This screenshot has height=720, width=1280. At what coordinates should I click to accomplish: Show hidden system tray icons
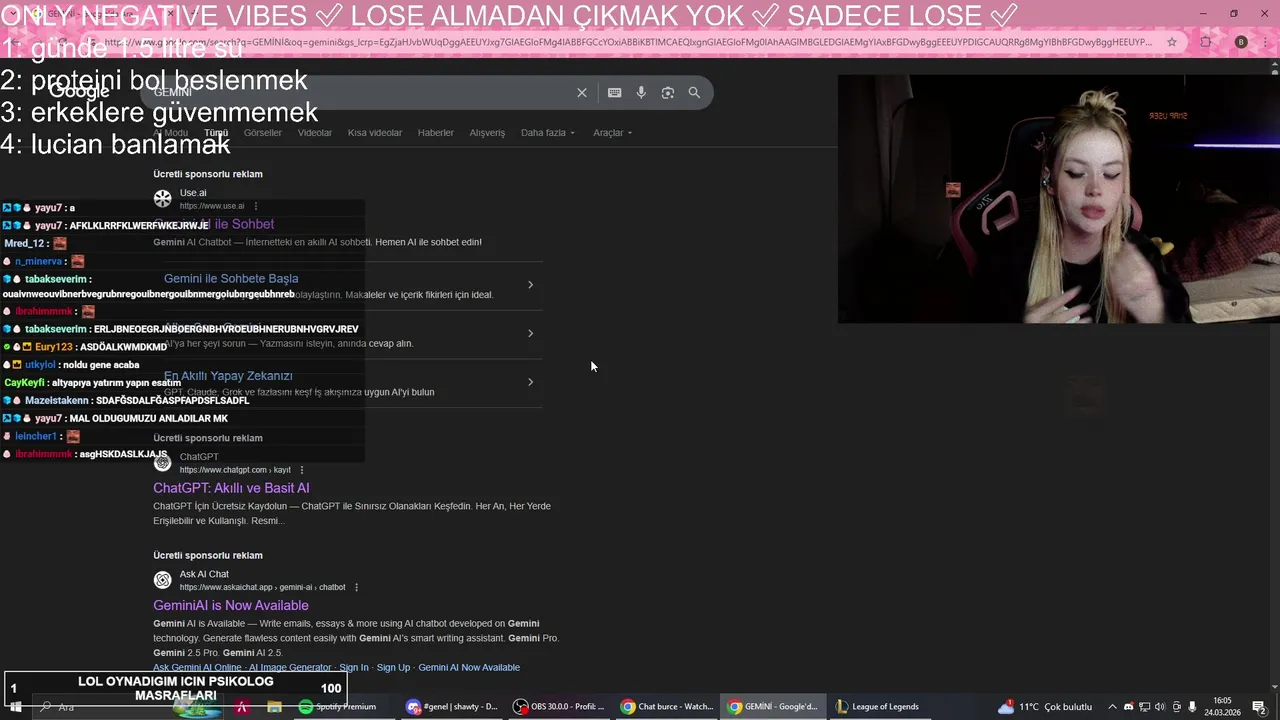tap(1112, 707)
